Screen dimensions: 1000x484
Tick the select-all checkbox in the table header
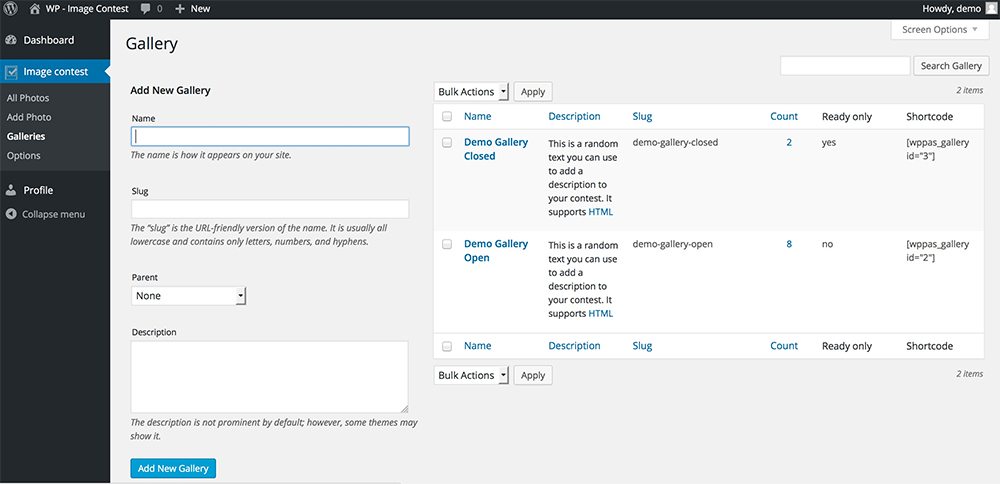coord(447,117)
